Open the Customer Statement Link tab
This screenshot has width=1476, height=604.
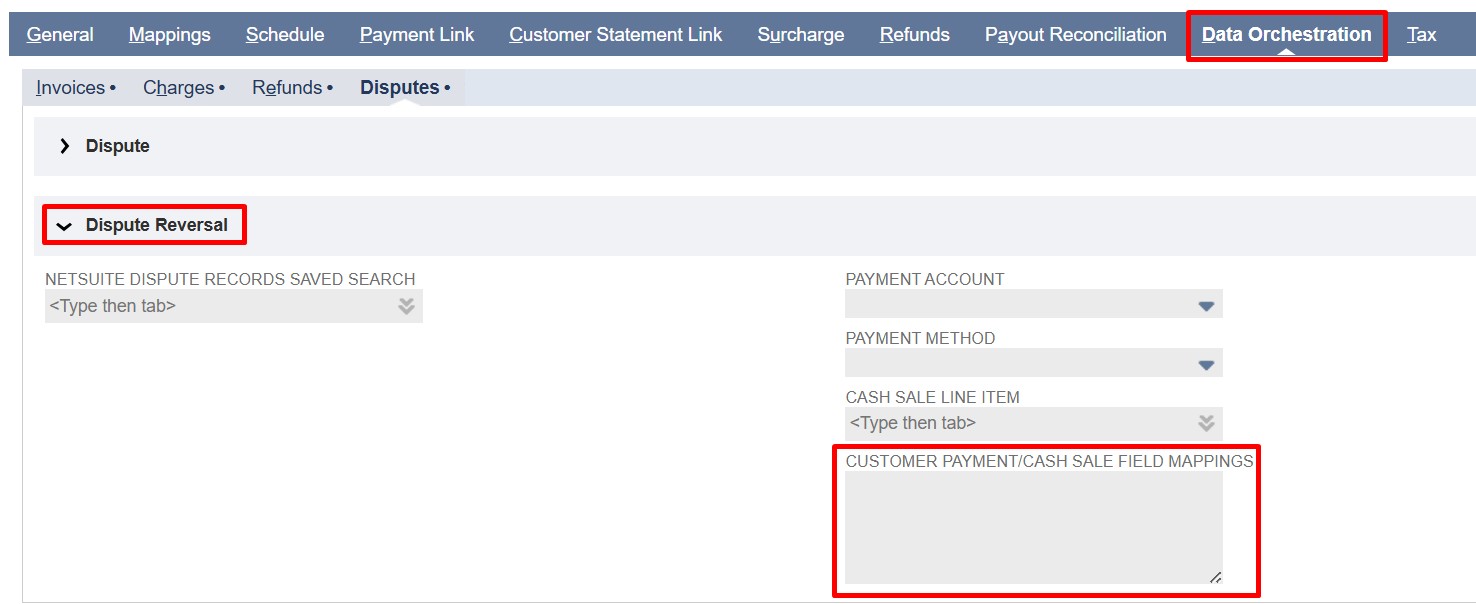(615, 33)
